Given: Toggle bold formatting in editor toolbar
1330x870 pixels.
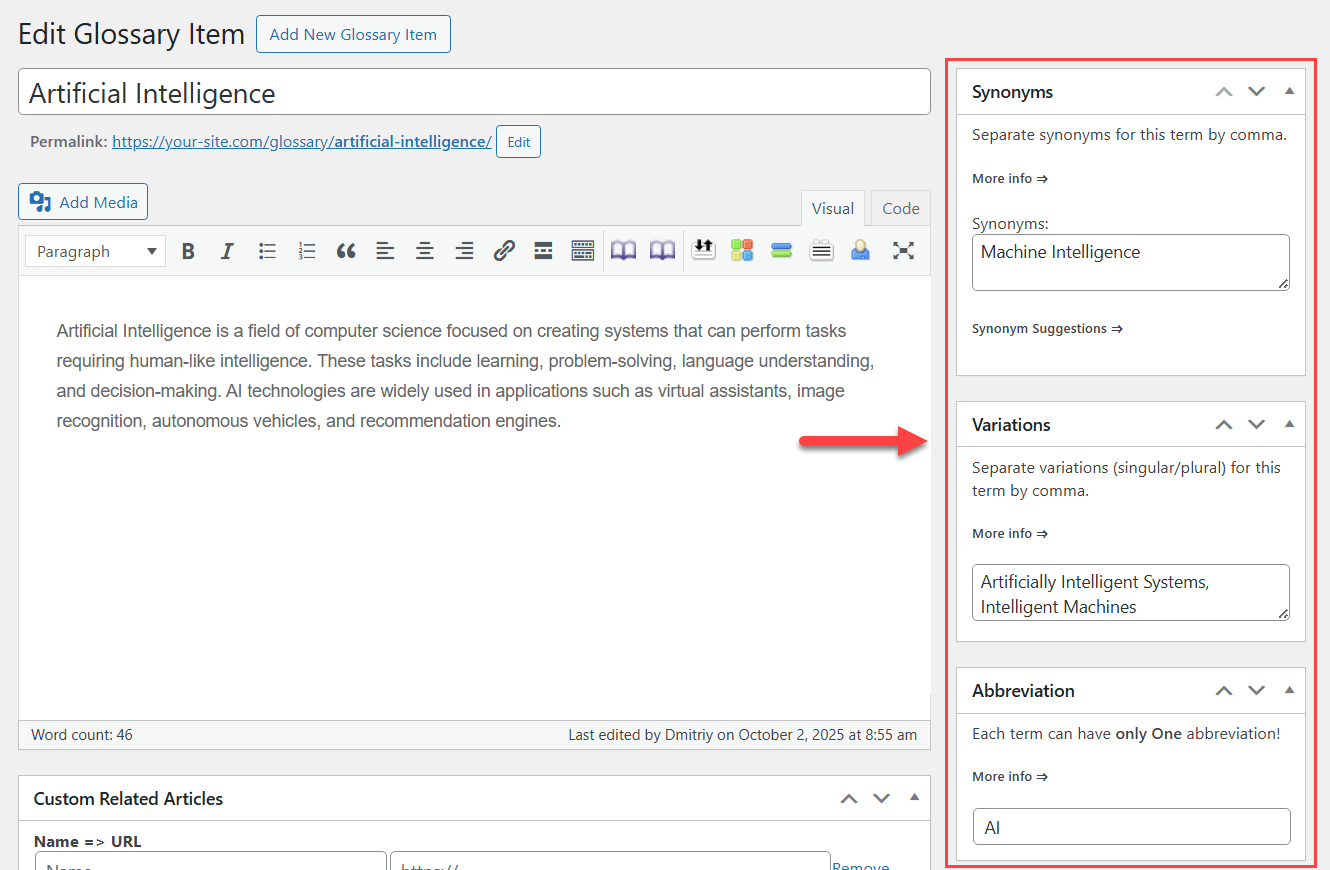Looking at the screenshot, I should click(188, 251).
